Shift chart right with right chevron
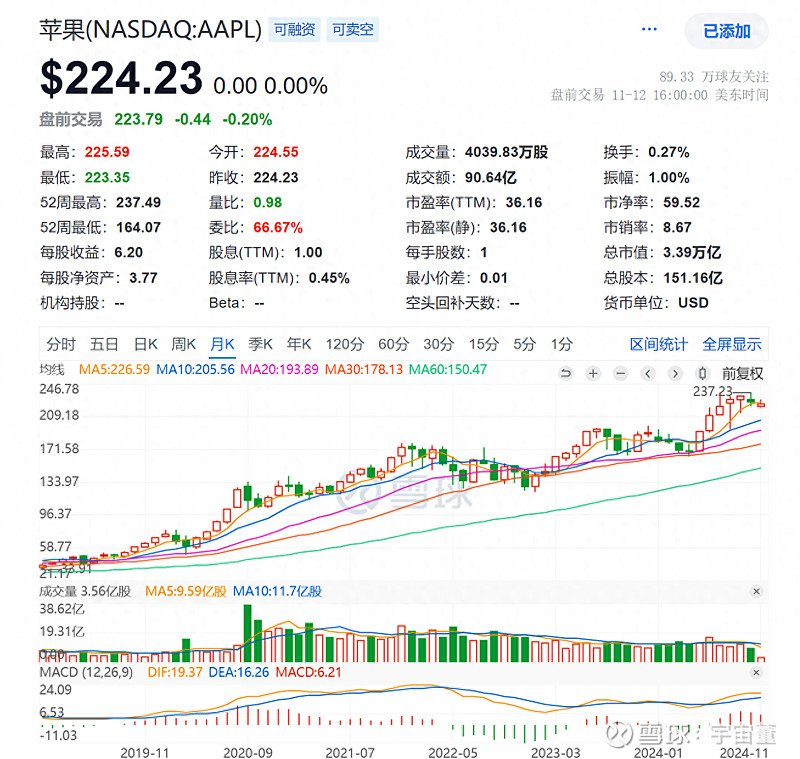Screen dimensions: 800x759 point(675,373)
